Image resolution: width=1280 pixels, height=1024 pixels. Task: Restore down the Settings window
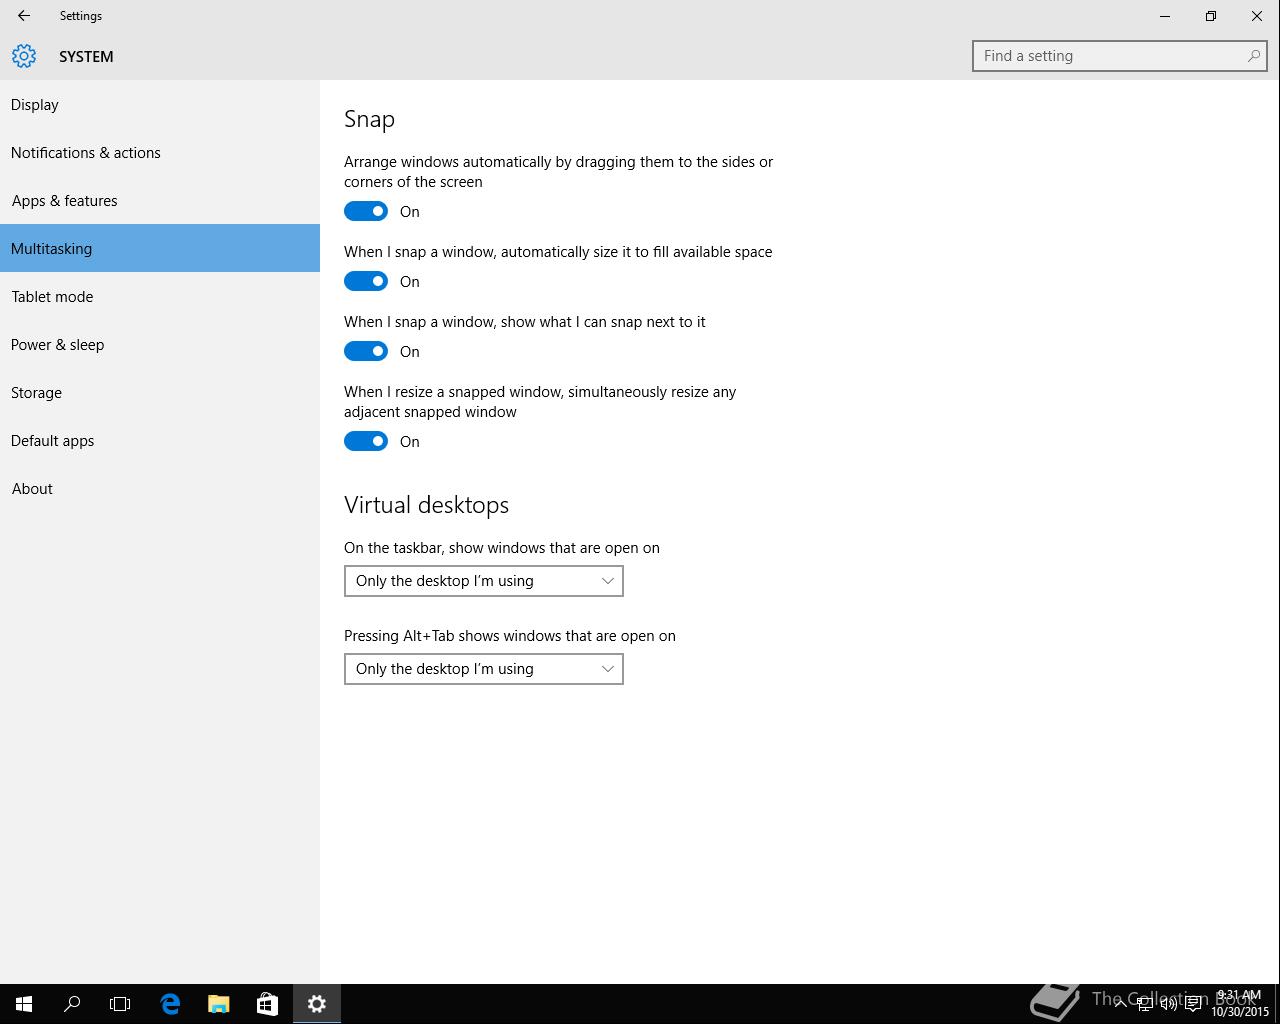(x=1211, y=16)
